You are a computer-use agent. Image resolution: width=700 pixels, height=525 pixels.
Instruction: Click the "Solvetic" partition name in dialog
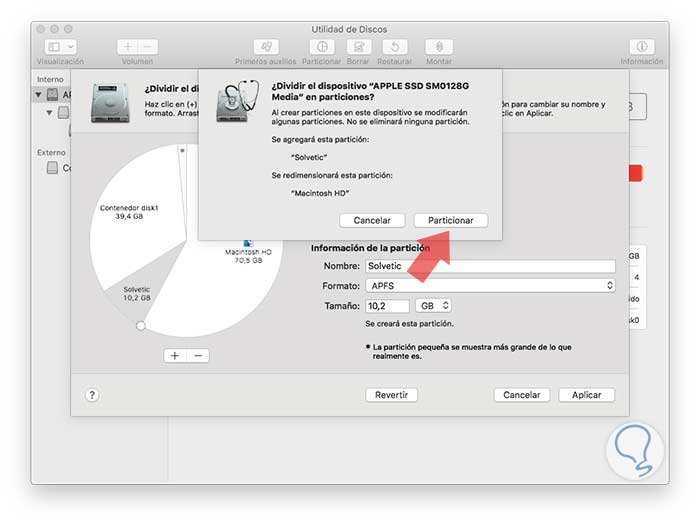(309, 157)
